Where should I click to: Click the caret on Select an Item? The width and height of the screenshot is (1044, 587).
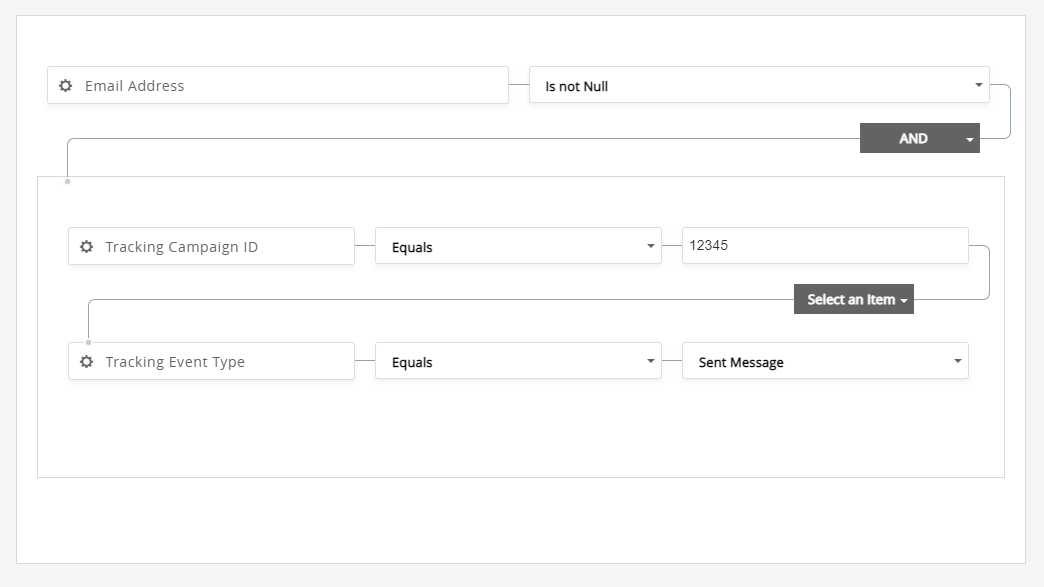point(904,301)
